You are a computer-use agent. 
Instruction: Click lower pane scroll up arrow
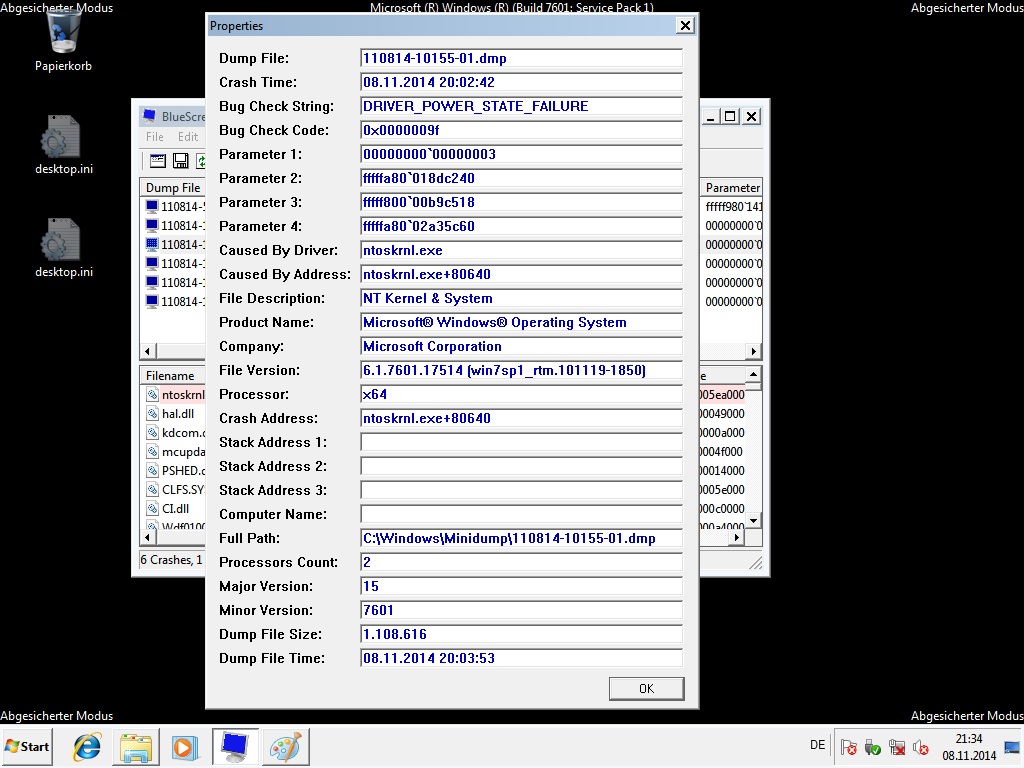click(x=753, y=374)
